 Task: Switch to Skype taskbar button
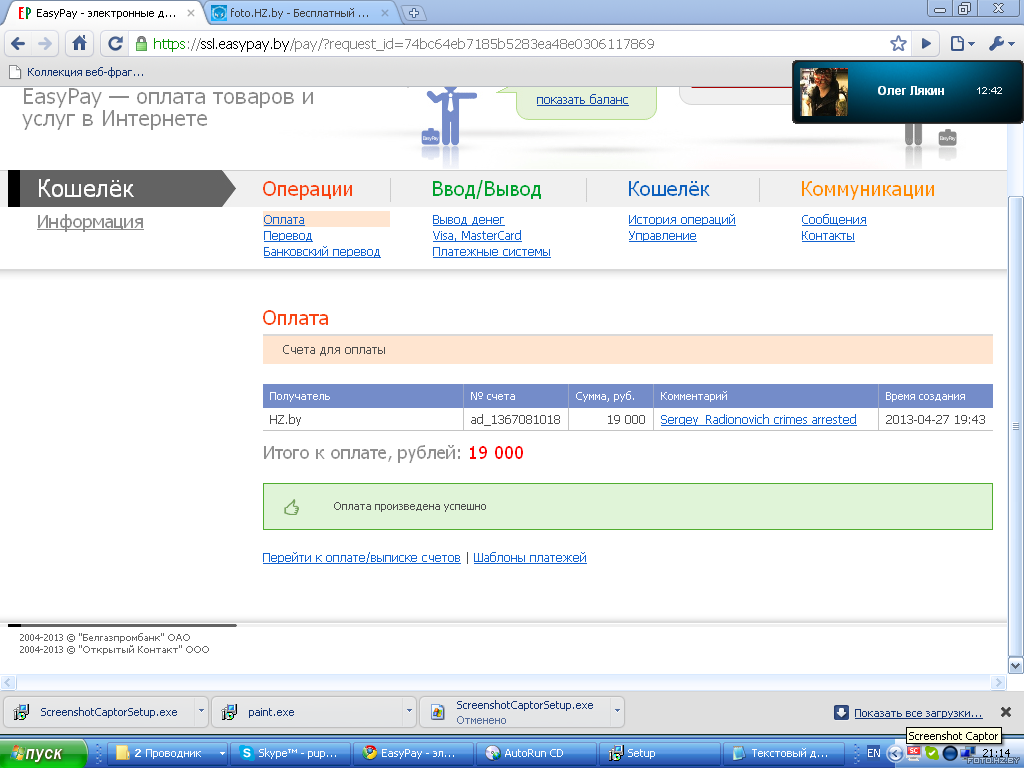291,754
